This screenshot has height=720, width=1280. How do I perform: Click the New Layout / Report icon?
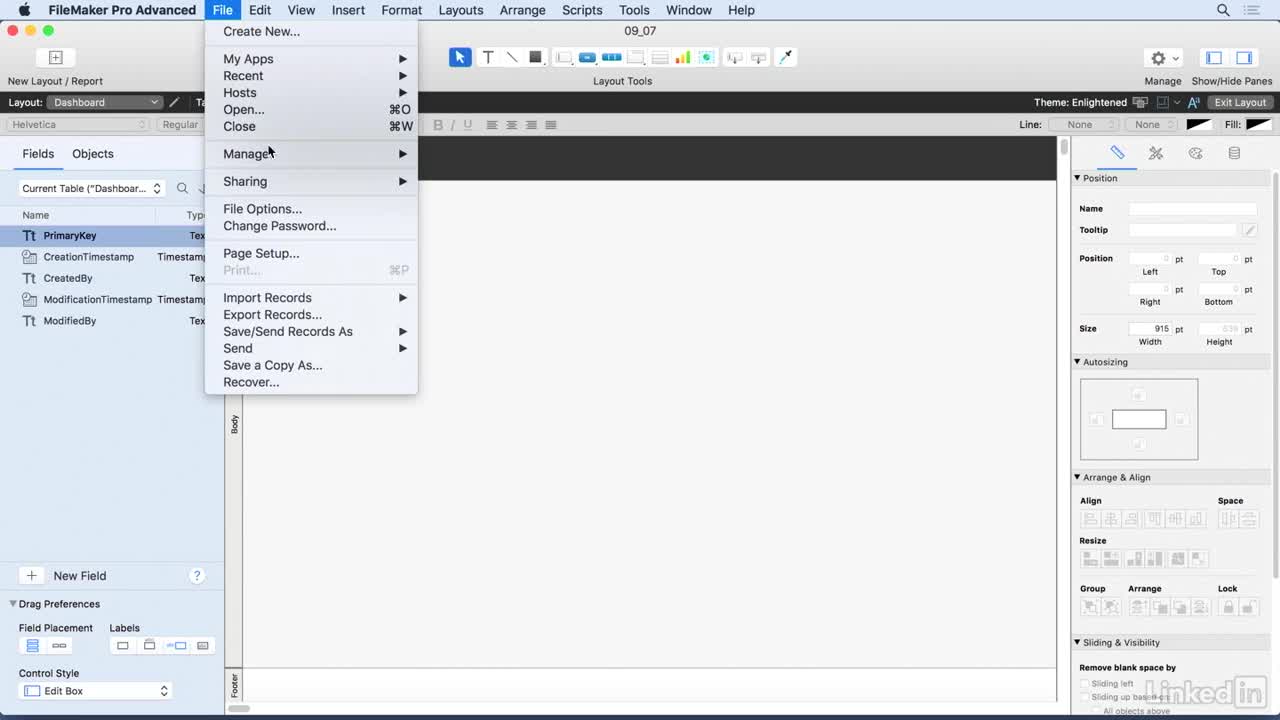[x=56, y=58]
